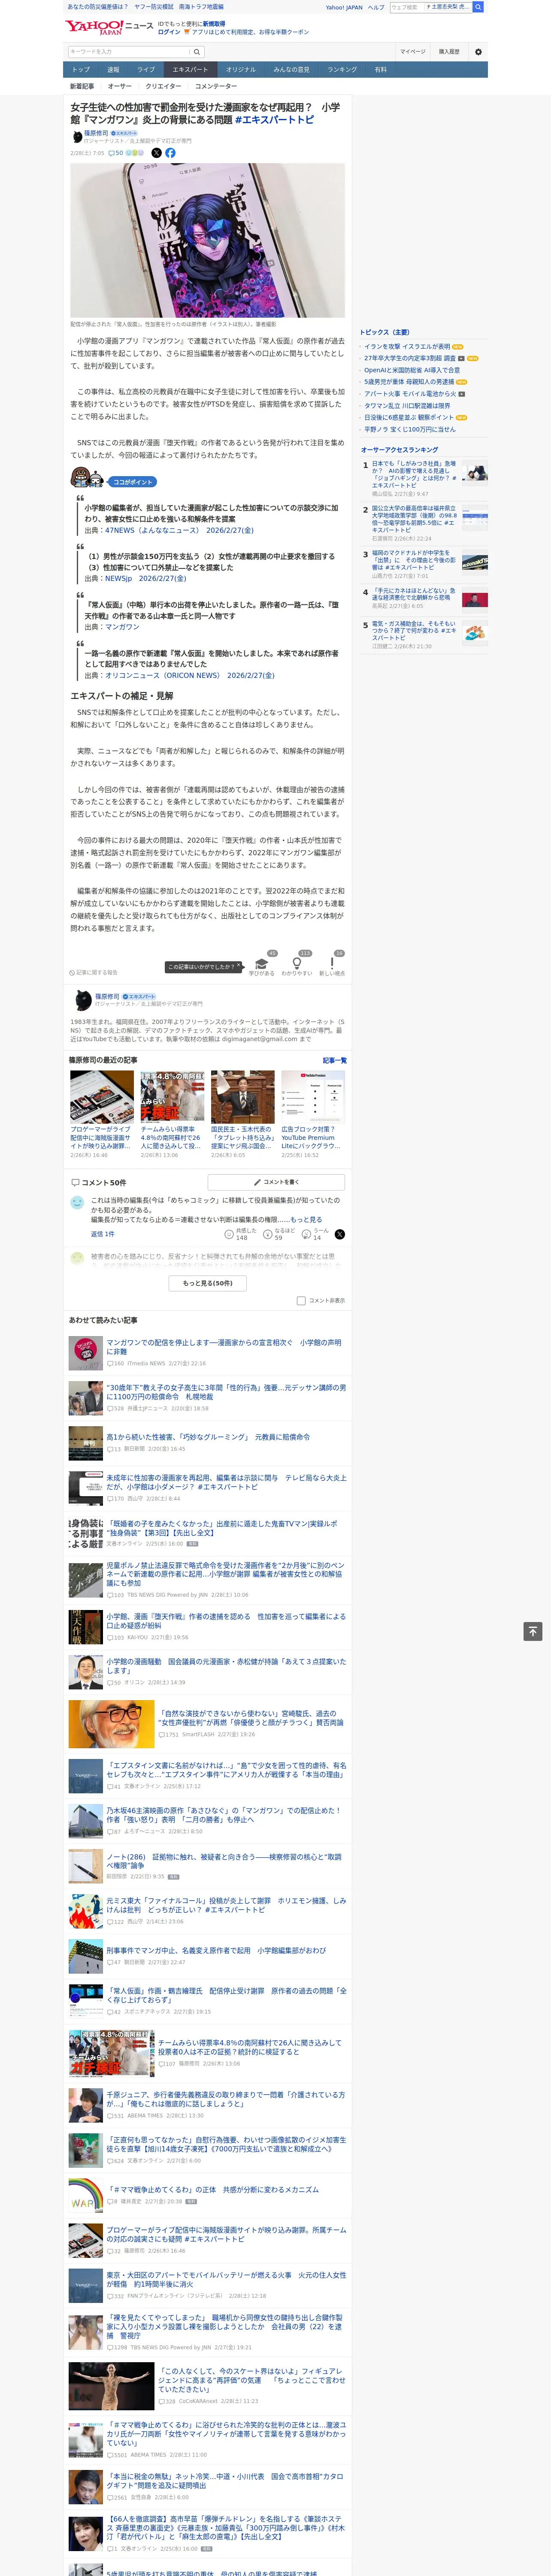The width and height of the screenshot is (551, 2576).
Task: Select the オリジナル tab
Action: [x=241, y=70]
